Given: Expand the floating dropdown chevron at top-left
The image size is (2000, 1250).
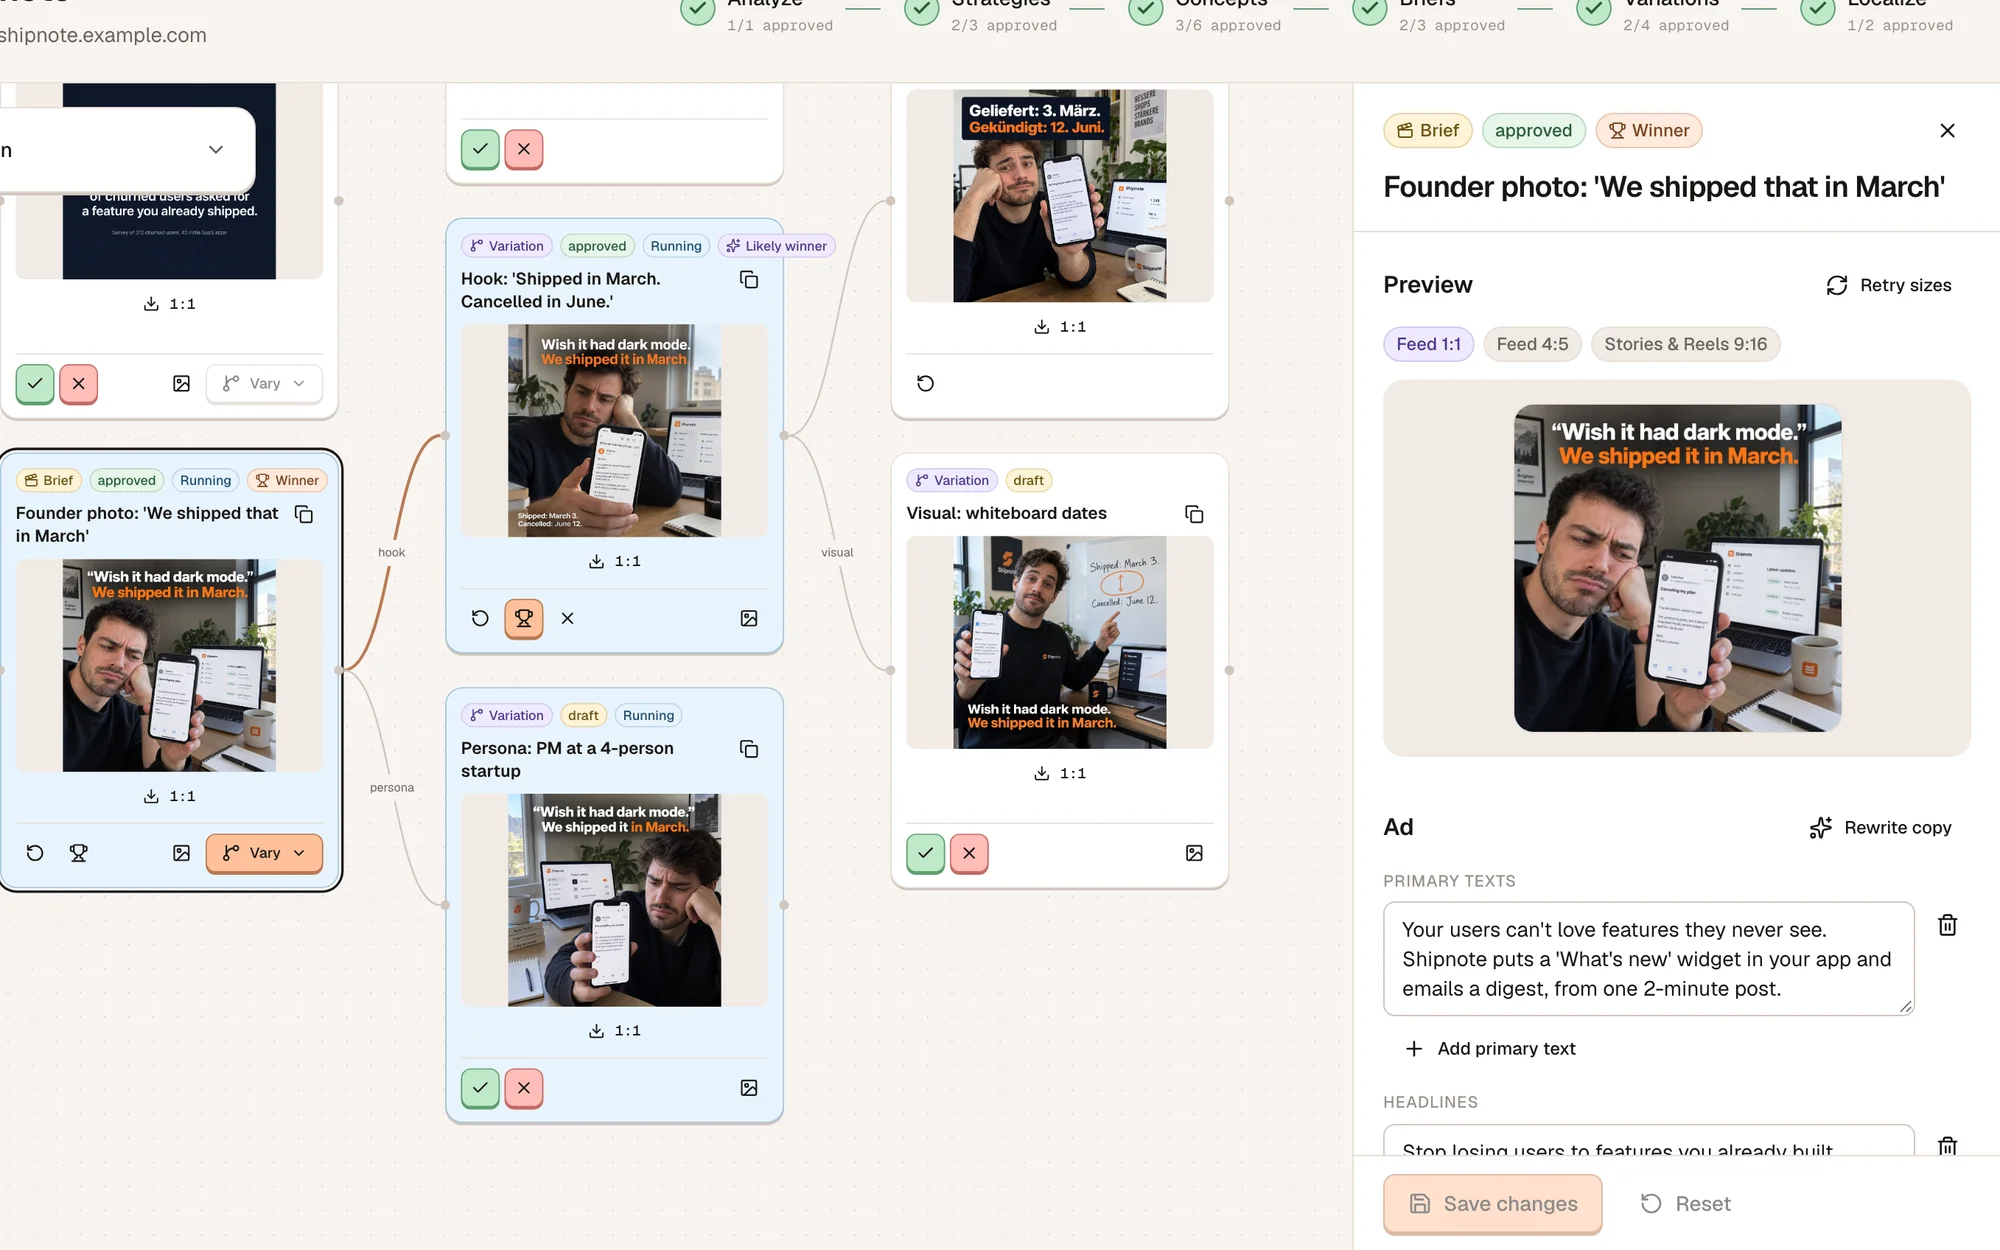Looking at the screenshot, I should [x=215, y=150].
